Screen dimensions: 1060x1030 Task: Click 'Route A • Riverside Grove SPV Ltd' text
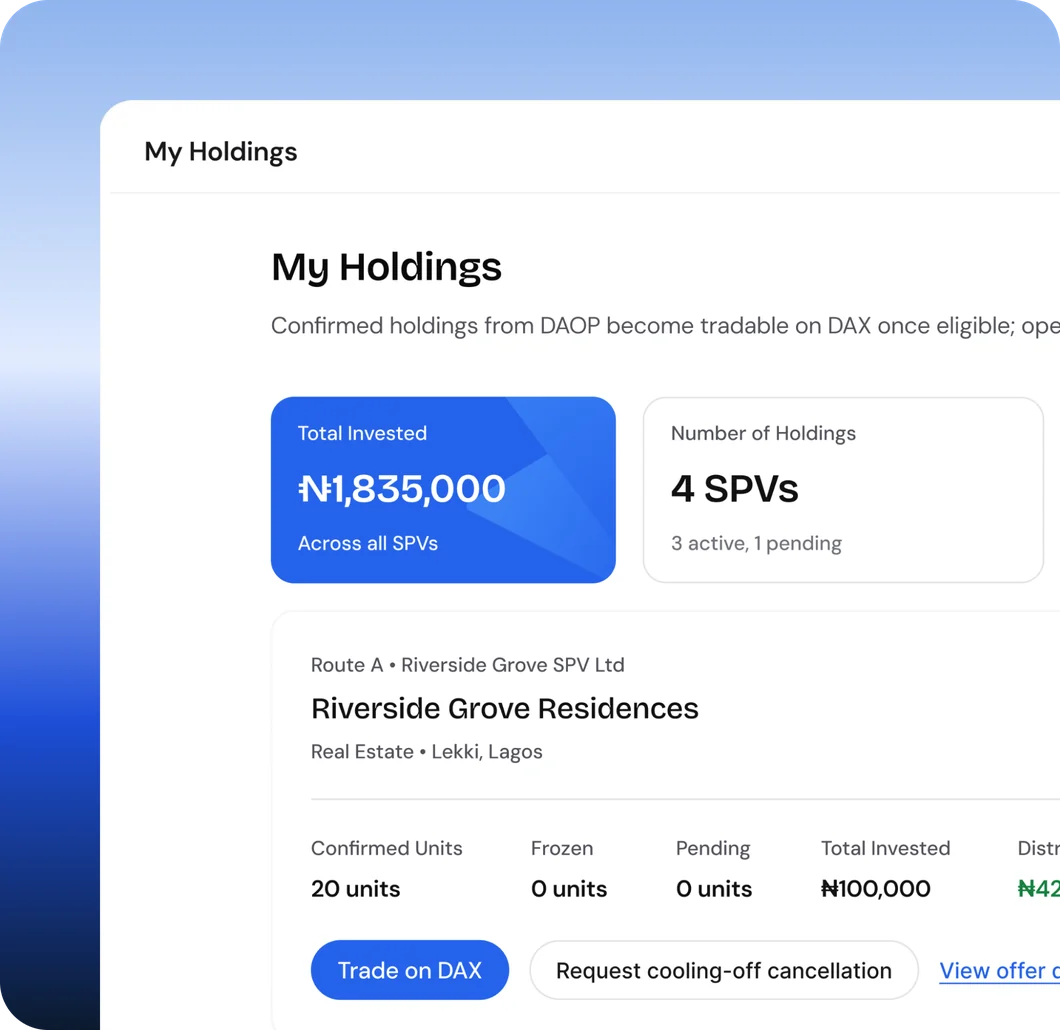(x=467, y=665)
